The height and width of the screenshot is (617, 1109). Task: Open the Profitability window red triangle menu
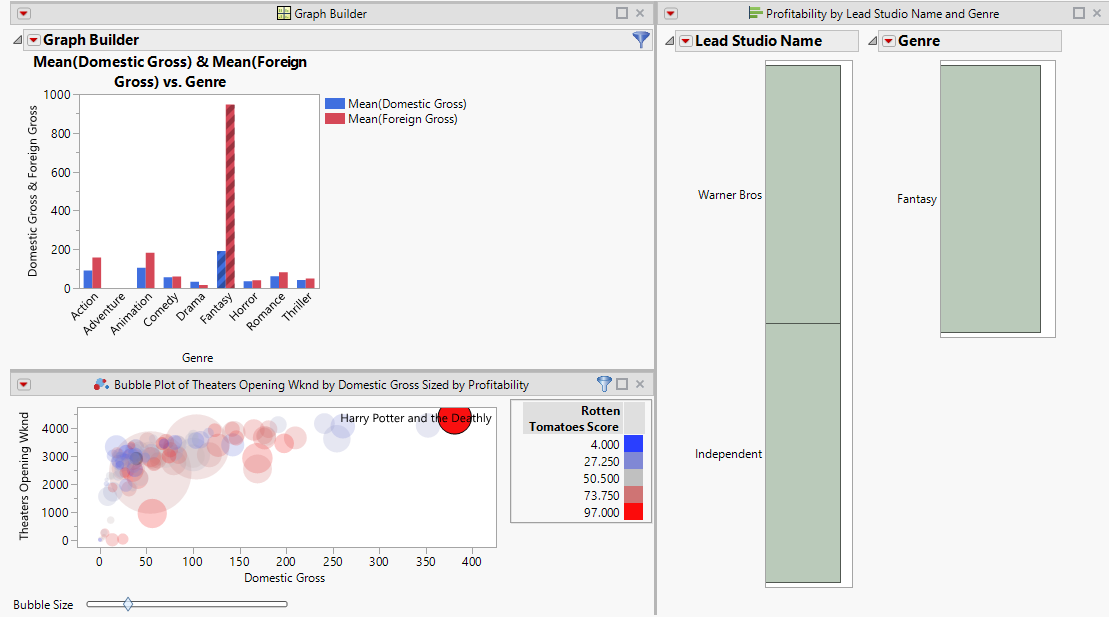[671, 14]
